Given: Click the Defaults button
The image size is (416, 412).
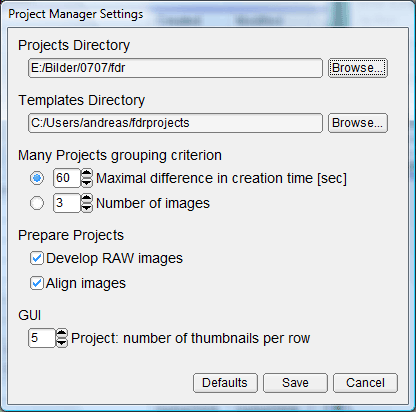Looking at the screenshot, I should tap(225, 383).
